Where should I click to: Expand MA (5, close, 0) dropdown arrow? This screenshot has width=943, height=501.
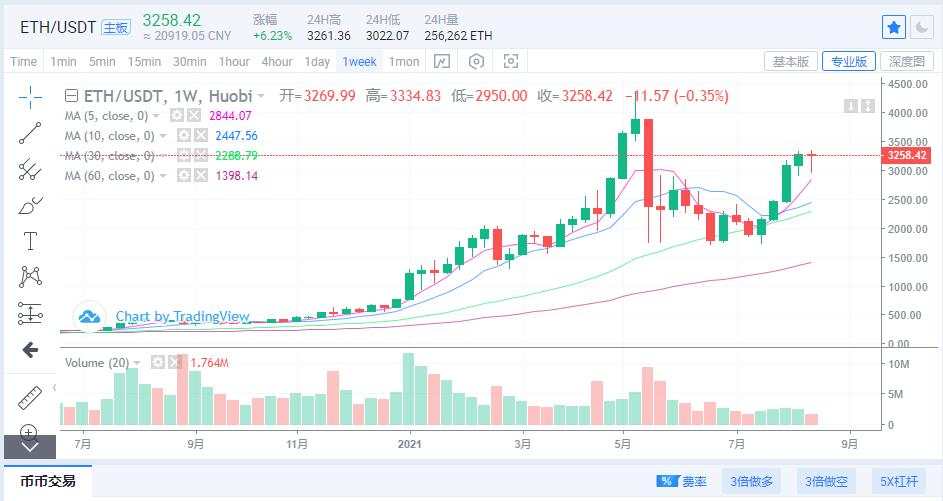(x=156, y=115)
